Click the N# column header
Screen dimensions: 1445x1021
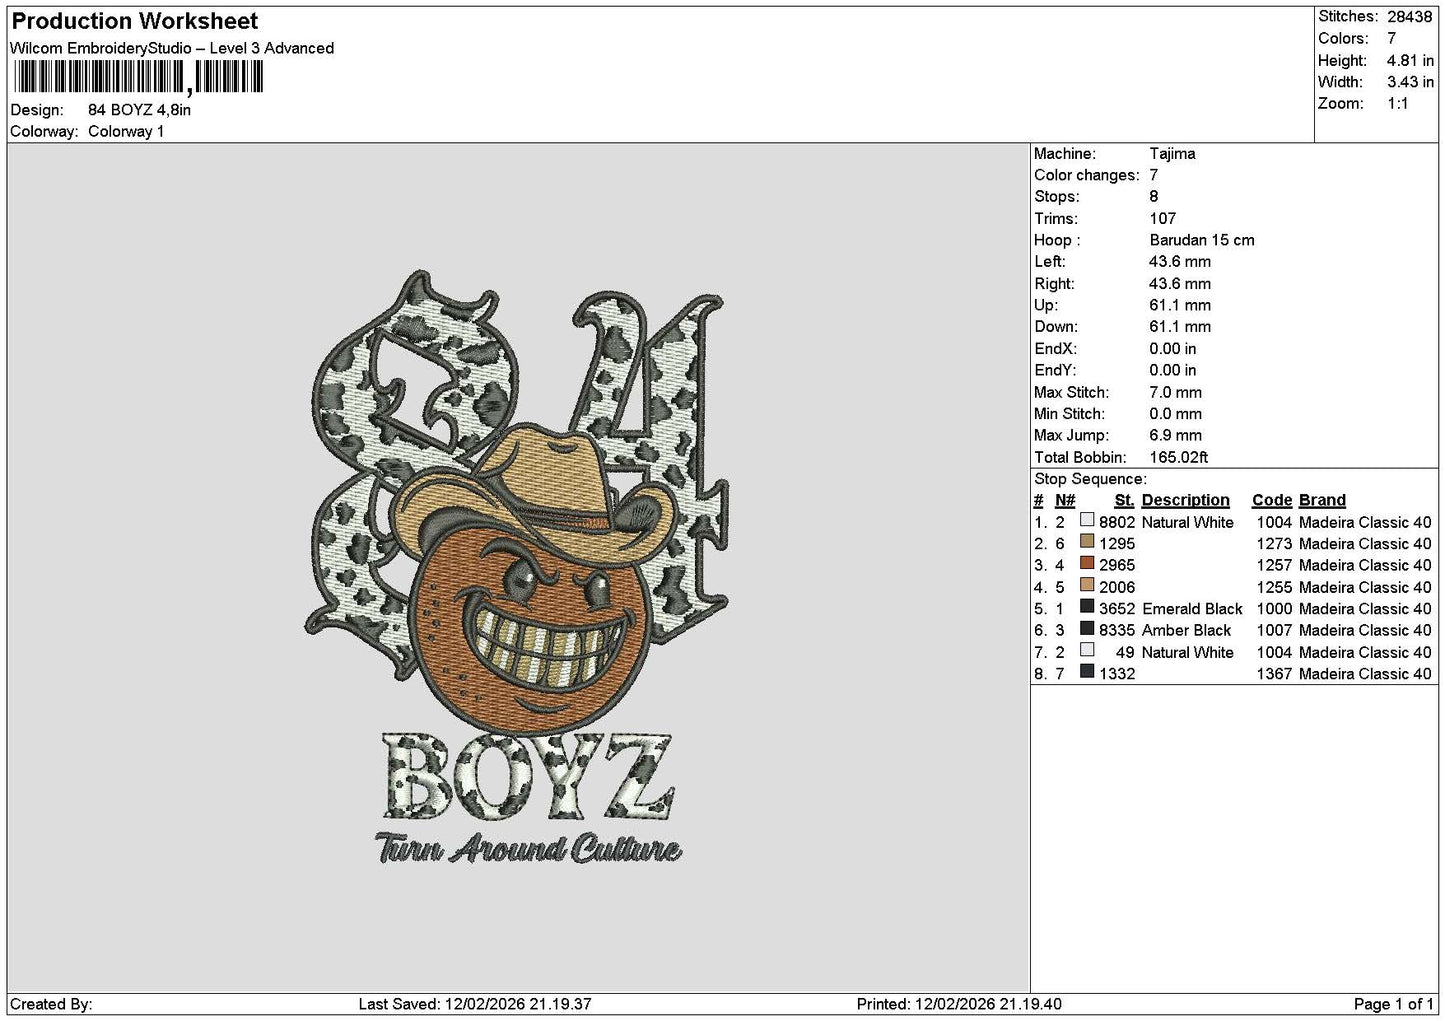click(1065, 500)
